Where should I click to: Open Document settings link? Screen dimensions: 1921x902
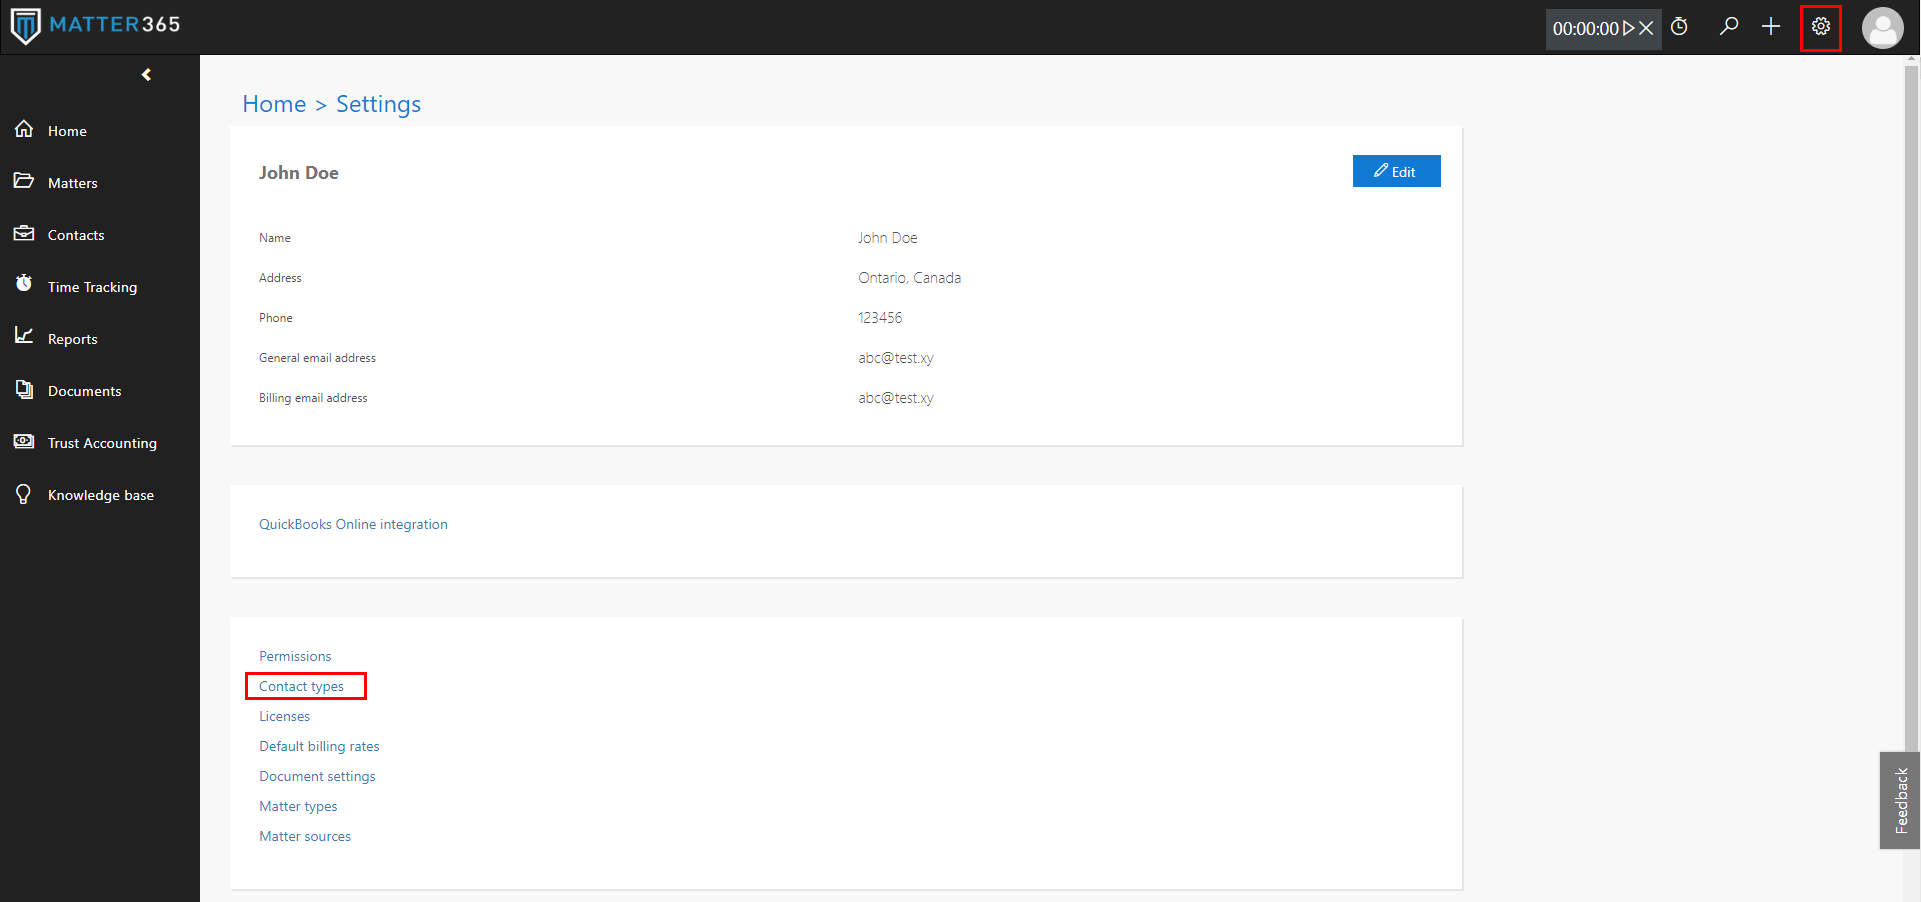click(x=317, y=776)
